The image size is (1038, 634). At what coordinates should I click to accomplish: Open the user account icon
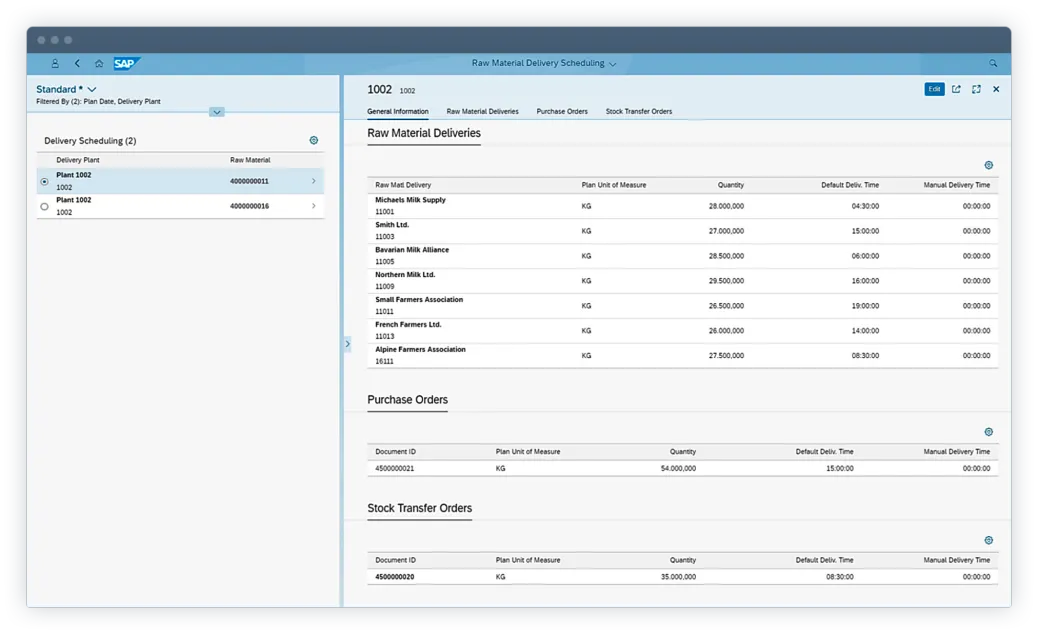point(55,63)
